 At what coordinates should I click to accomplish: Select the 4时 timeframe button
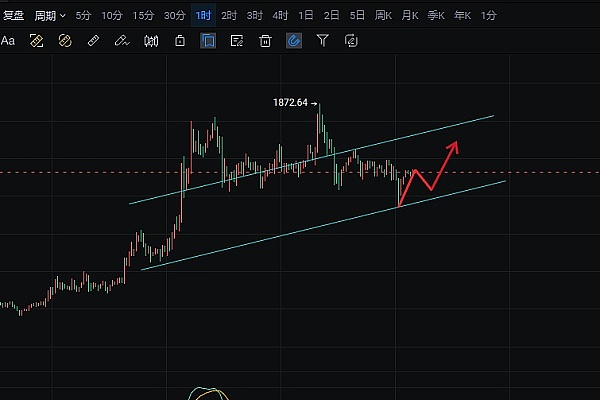(x=280, y=16)
